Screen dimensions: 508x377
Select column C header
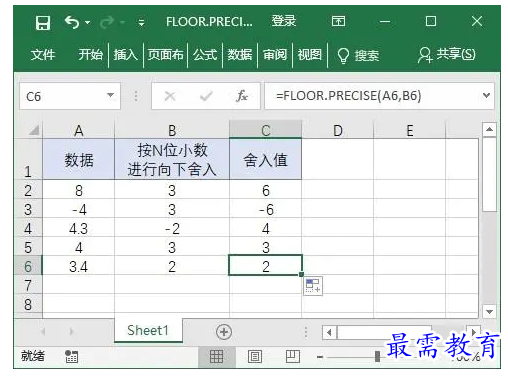(266, 130)
